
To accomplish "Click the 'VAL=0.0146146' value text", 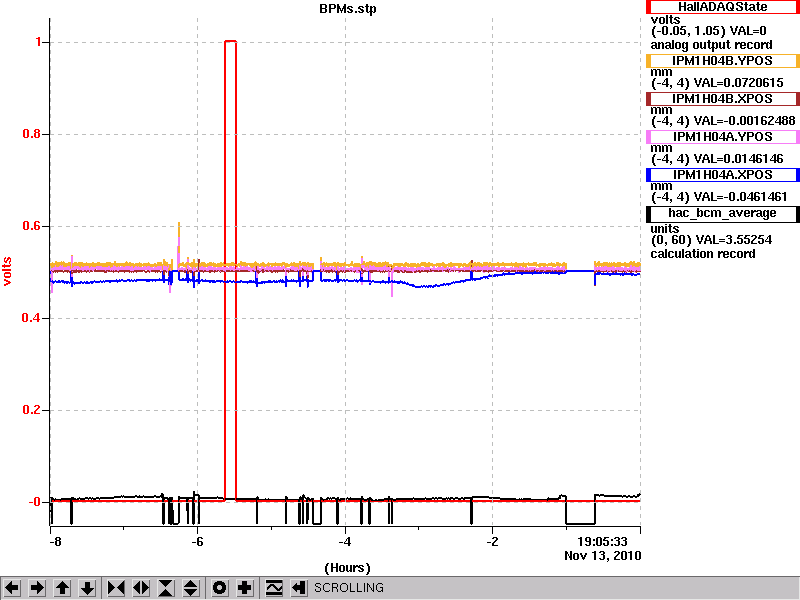I will click(x=738, y=159).
